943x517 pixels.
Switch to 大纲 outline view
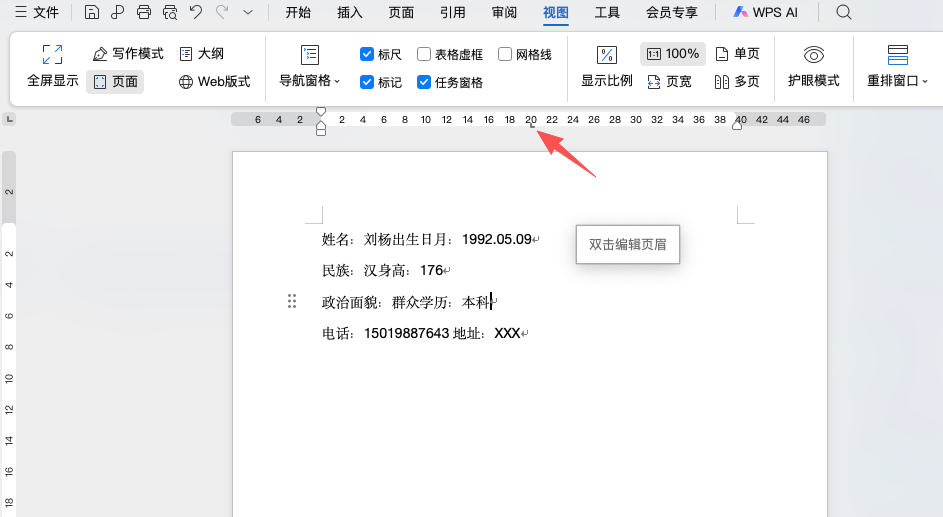click(x=202, y=54)
